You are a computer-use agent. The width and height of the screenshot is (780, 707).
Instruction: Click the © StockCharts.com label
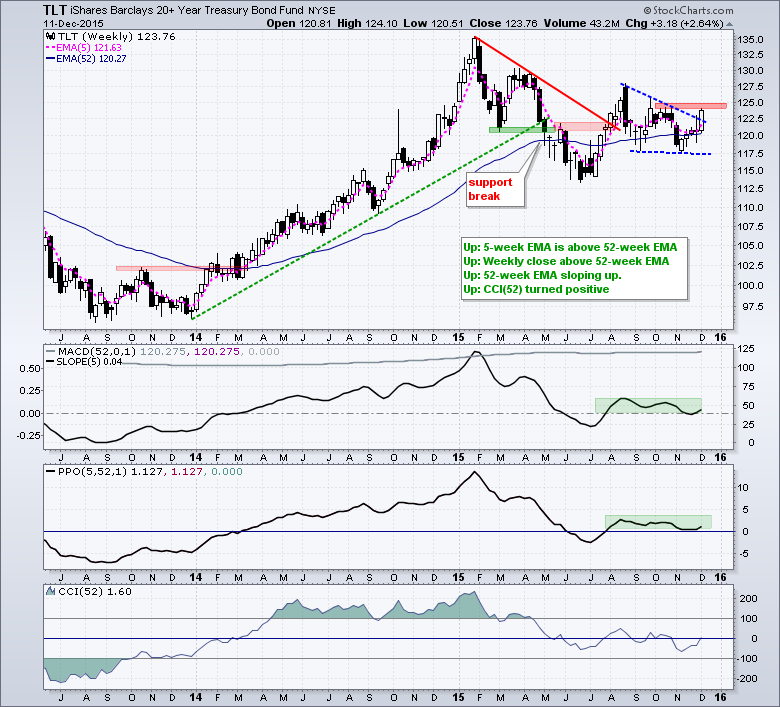(x=688, y=10)
